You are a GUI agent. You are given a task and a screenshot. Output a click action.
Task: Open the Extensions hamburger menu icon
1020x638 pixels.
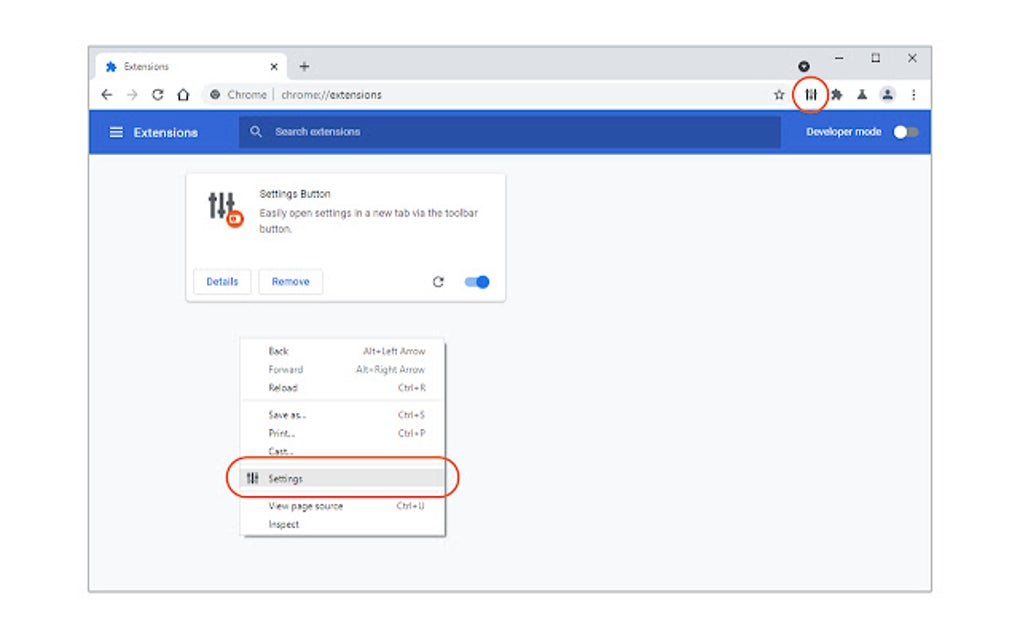117,131
